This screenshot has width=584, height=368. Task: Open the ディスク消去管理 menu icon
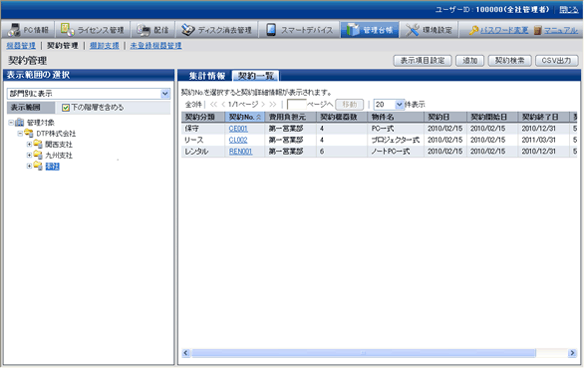click(188, 30)
